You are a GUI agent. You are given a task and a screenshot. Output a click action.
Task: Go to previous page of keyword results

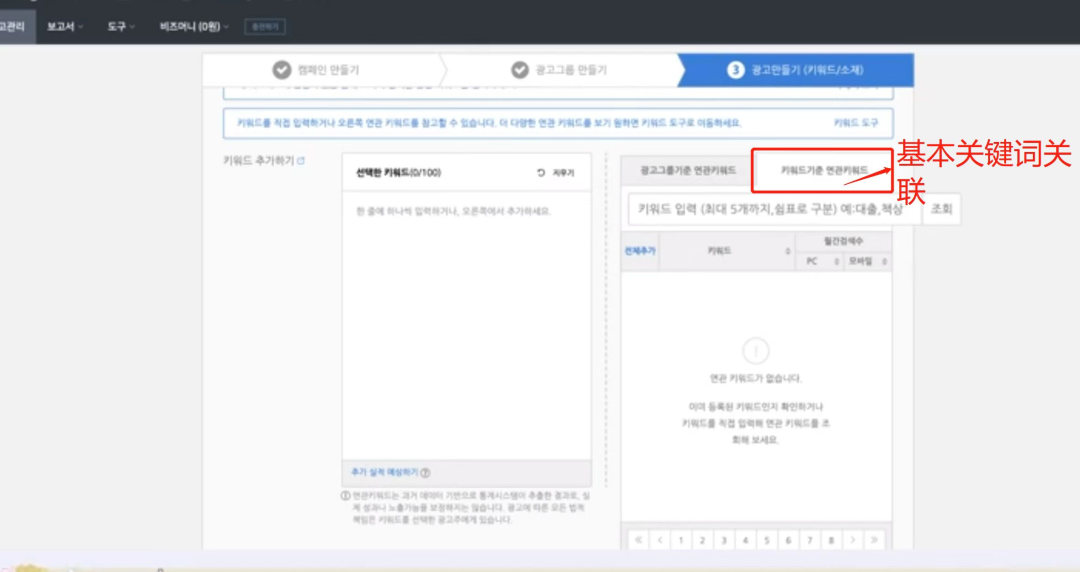pyautogui.click(x=660, y=540)
